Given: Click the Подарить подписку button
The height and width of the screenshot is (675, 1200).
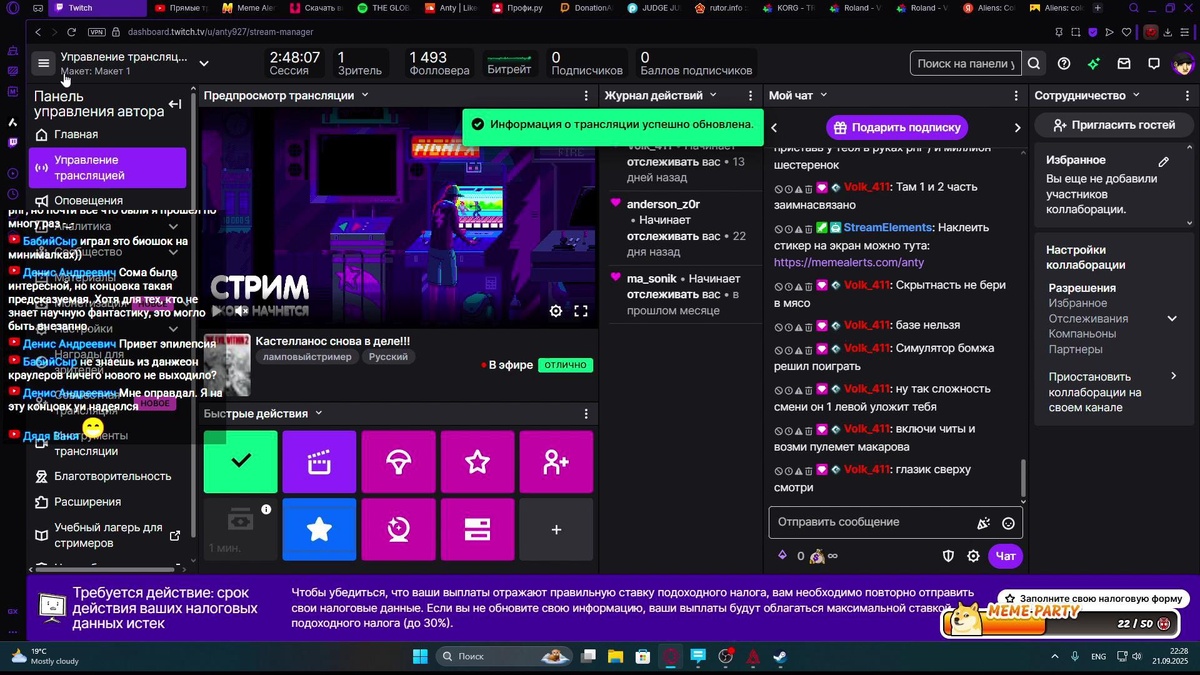Looking at the screenshot, I should click(897, 127).
